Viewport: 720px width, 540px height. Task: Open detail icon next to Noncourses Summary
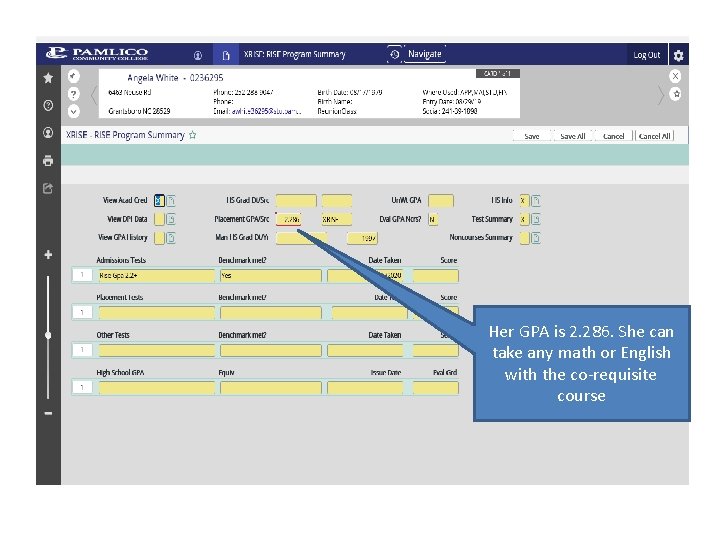coord(536,238)
